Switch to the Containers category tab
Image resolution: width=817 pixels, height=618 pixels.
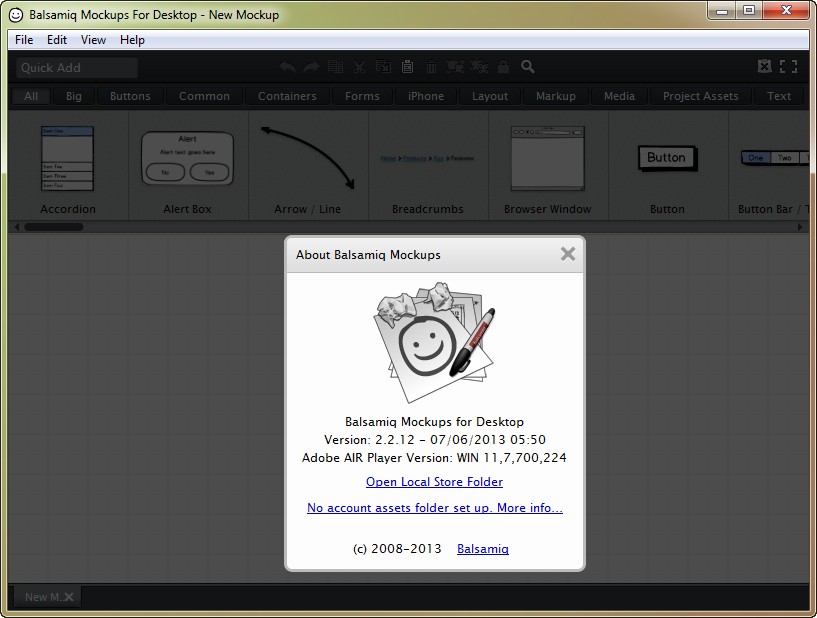tap(287, 96)
